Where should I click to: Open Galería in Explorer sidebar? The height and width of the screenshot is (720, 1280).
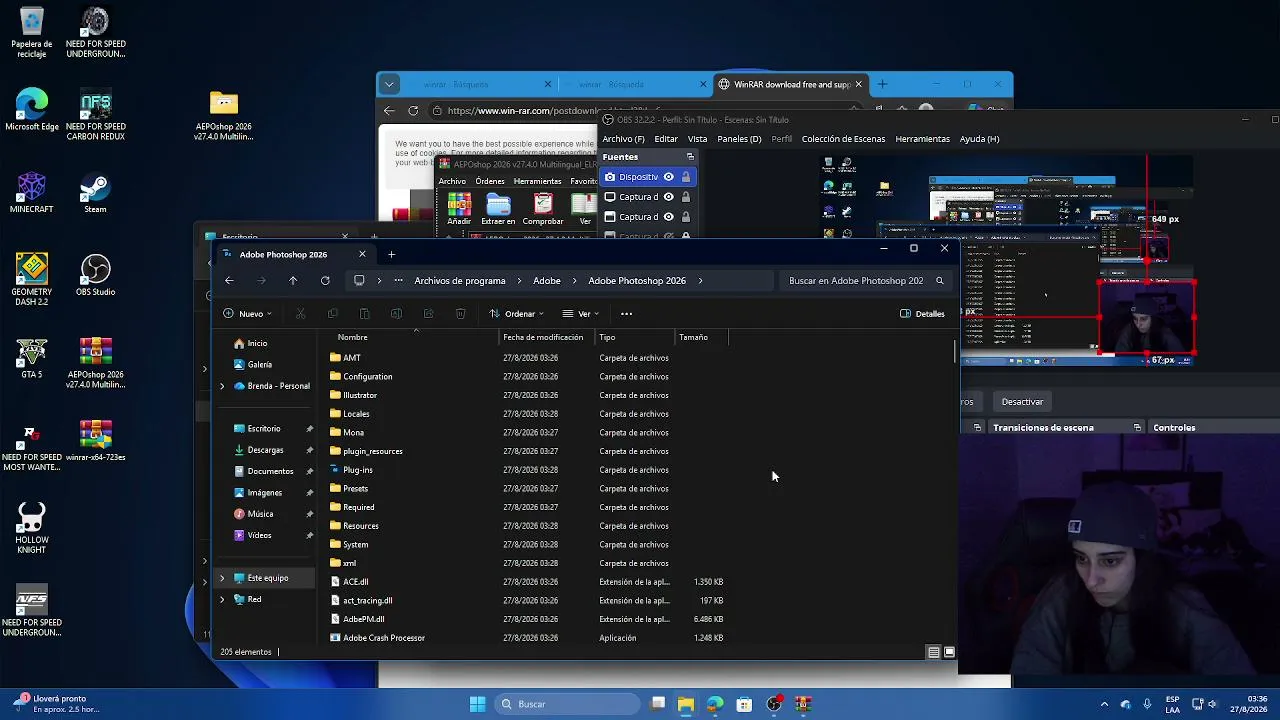(x=252, y=365)
